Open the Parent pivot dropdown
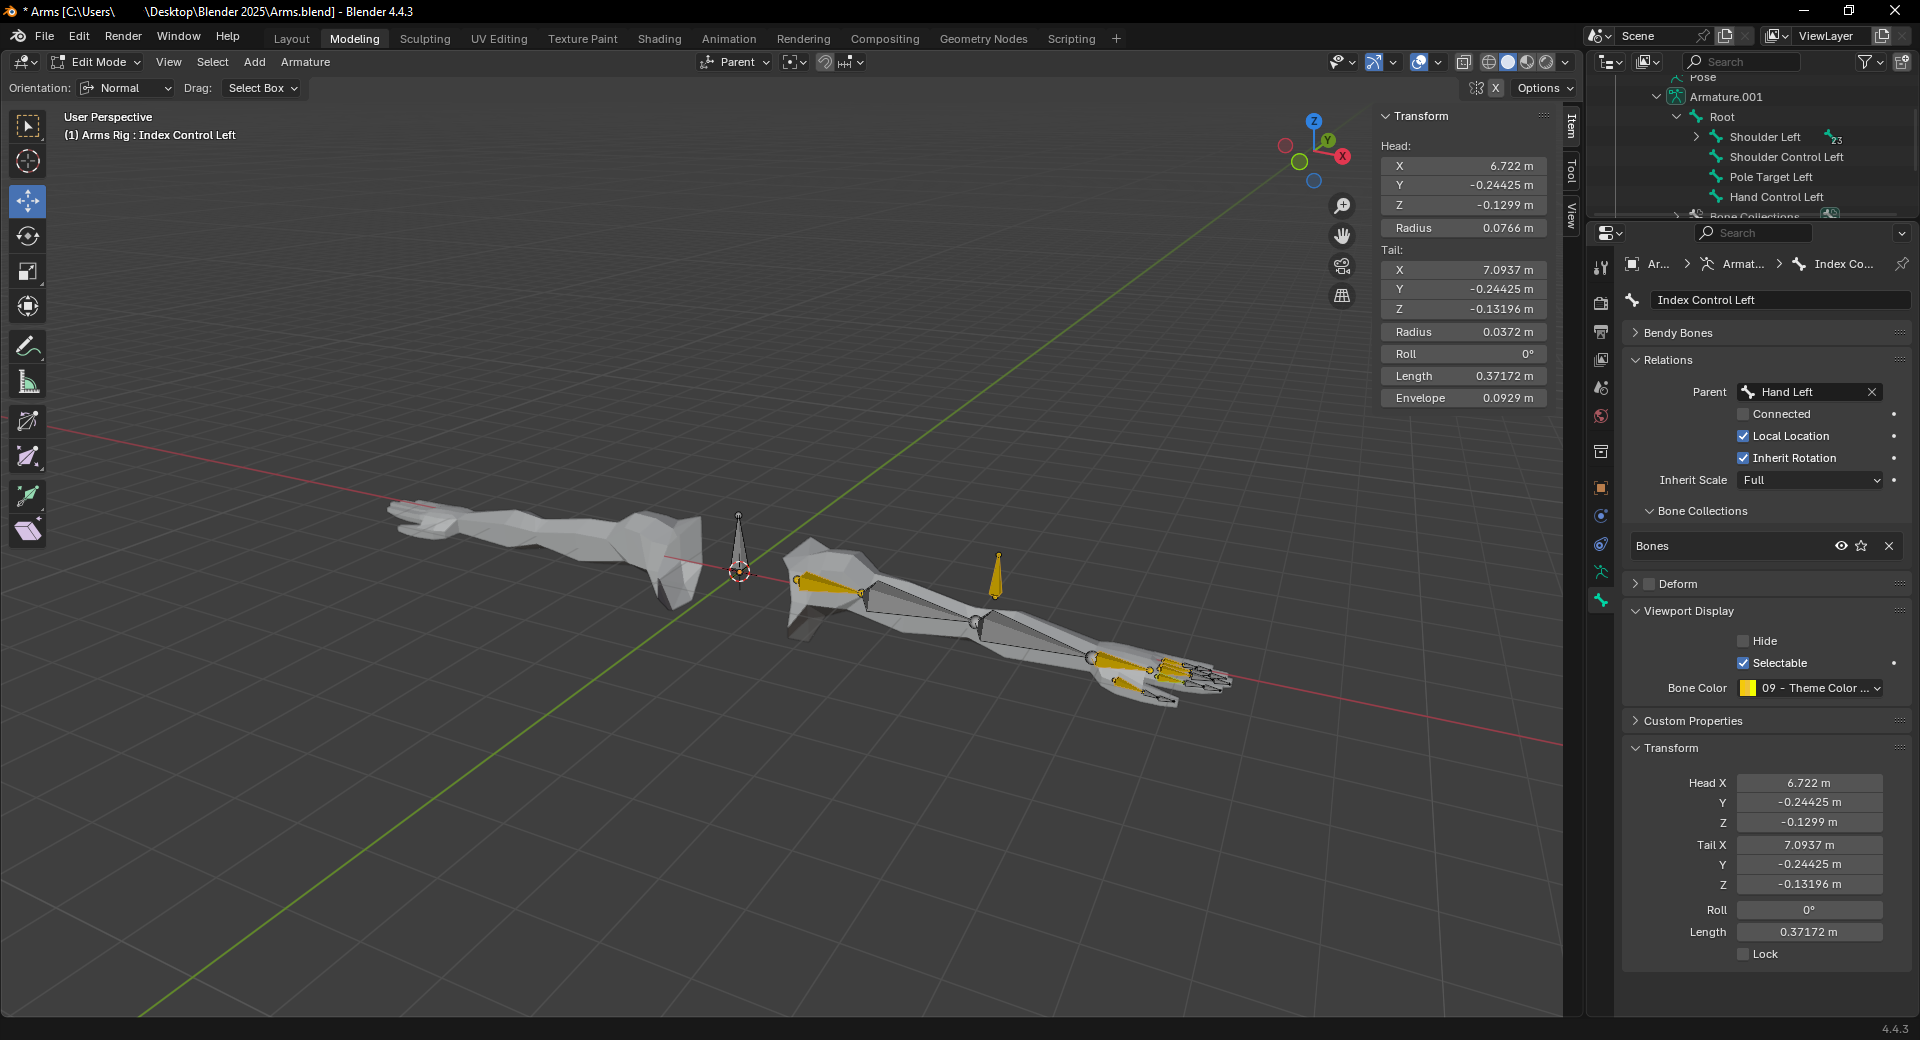Screen dimensions: 1920x1040 click(x=735, y=62)
